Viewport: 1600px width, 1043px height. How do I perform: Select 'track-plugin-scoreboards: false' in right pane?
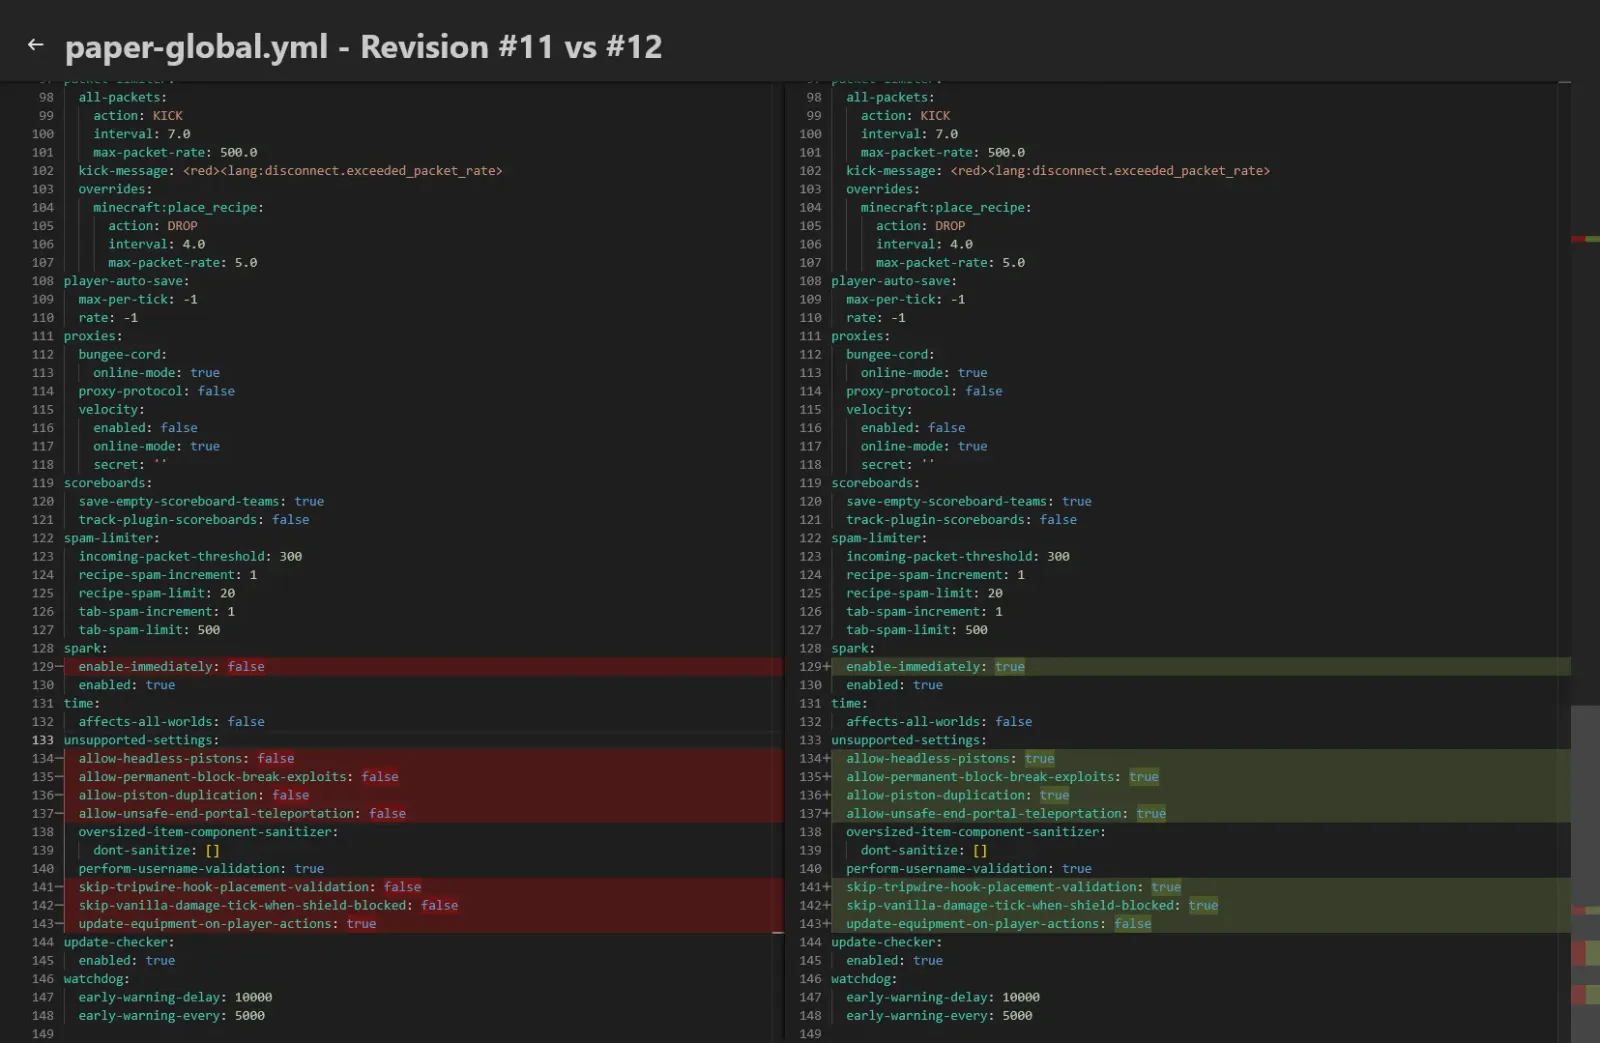tap(961, 520)
